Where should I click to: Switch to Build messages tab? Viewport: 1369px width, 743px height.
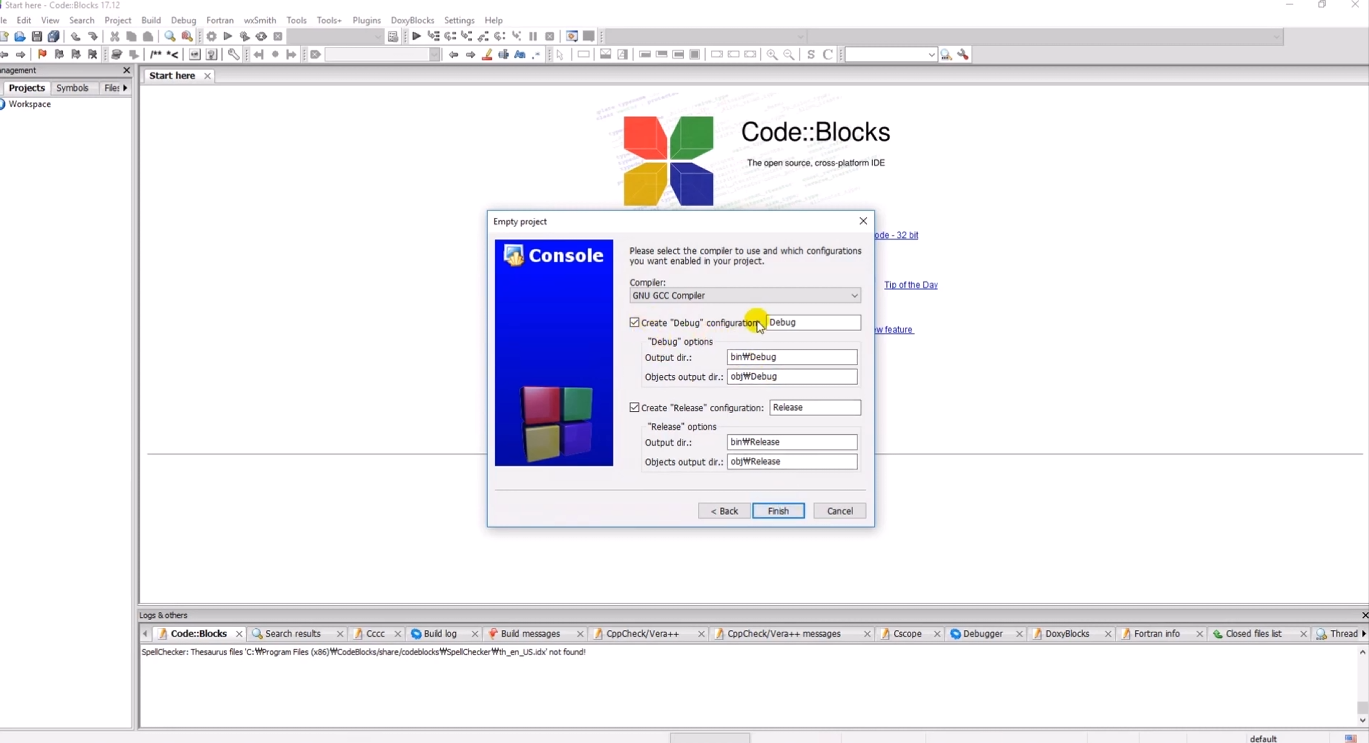click(530, 634)
